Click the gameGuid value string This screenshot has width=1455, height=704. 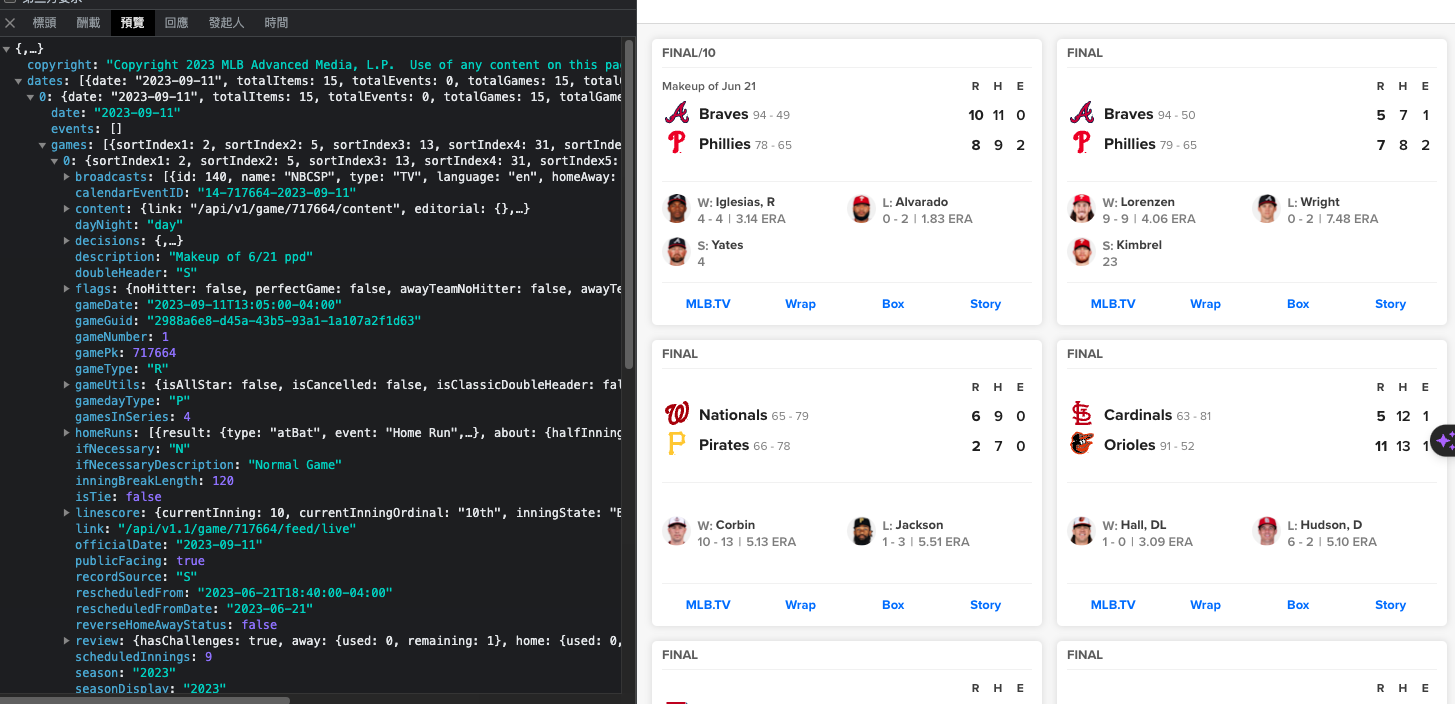coord(283,321)
